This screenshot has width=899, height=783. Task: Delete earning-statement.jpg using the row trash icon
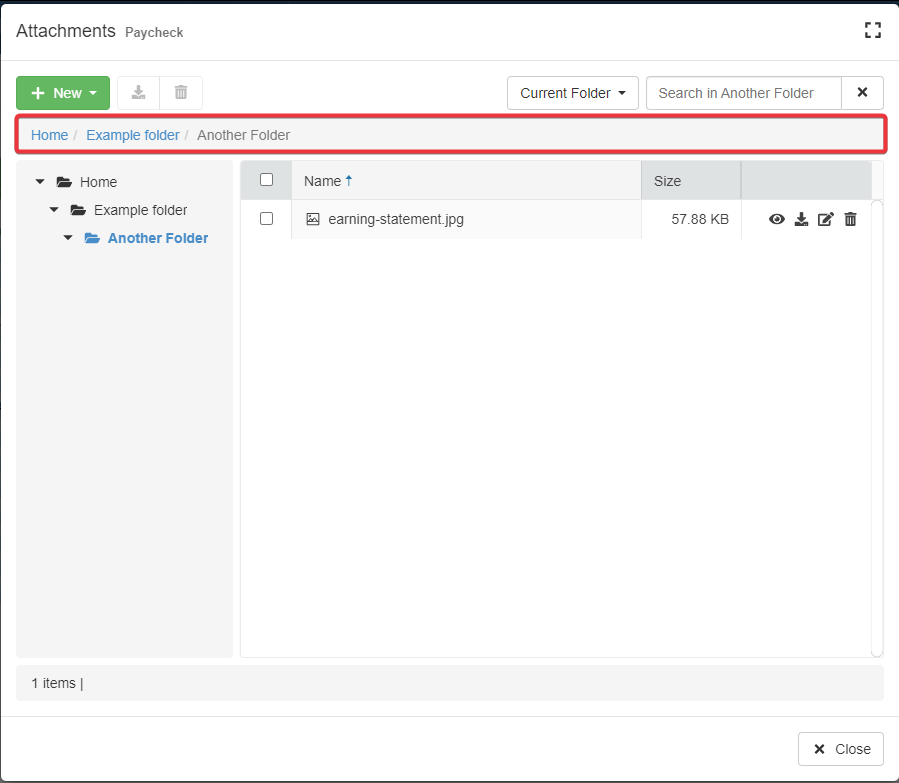[x=850, y=219]
